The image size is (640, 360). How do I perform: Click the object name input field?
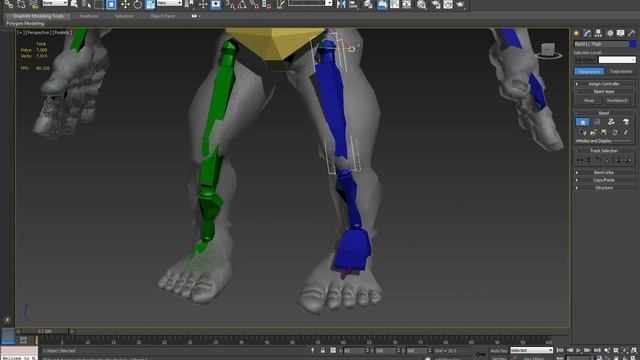[601, 44]
